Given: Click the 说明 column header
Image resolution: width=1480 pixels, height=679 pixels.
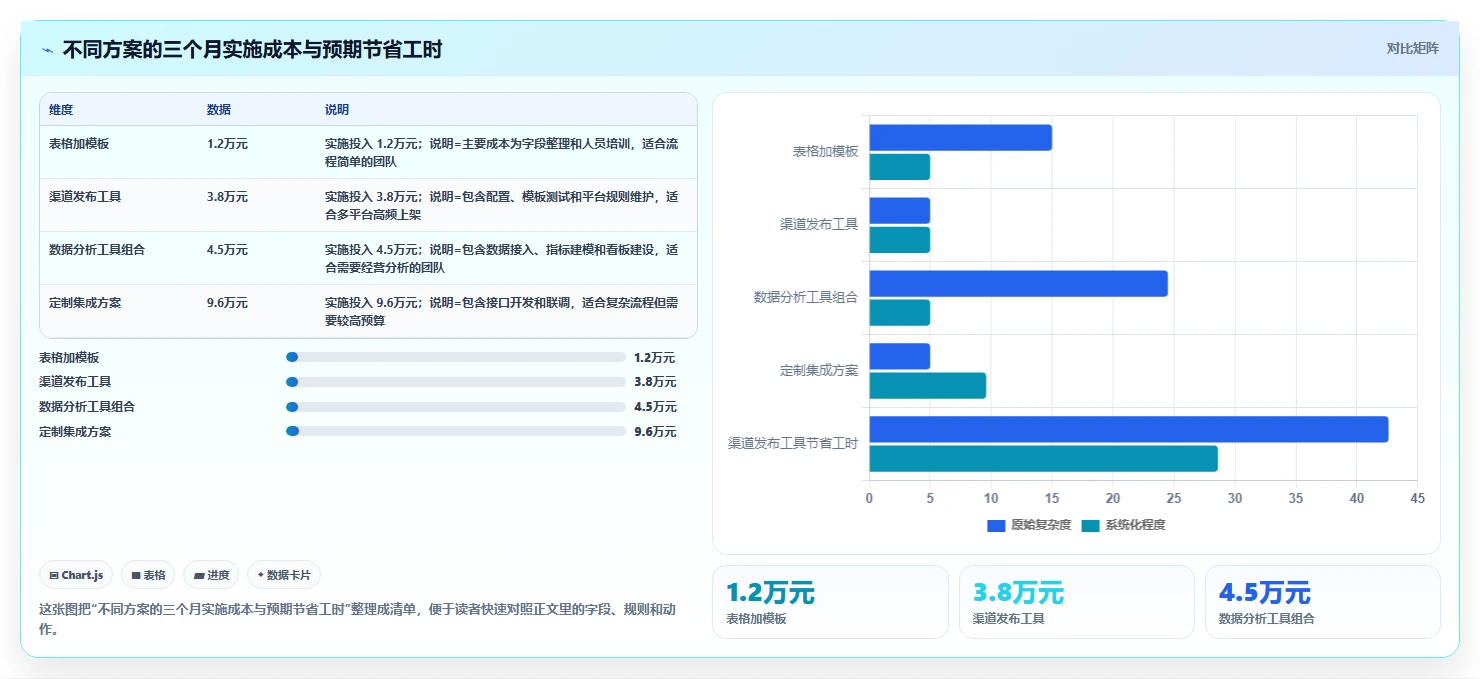Looking at the screenshot, I should 337,110.
